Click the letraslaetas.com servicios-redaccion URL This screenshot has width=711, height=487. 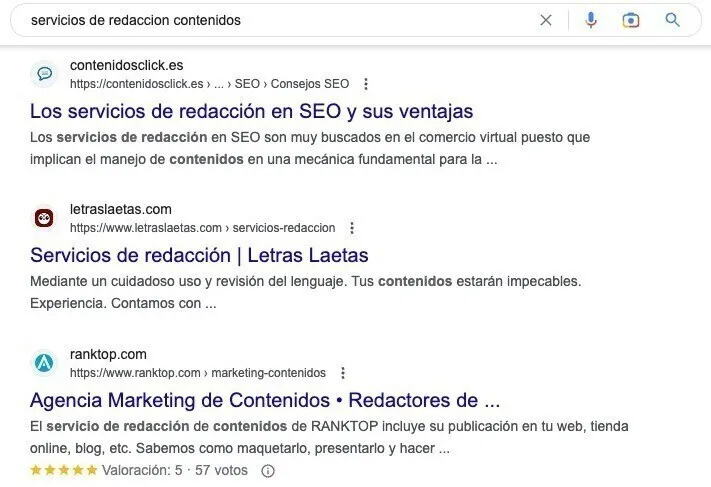point(203,228)
